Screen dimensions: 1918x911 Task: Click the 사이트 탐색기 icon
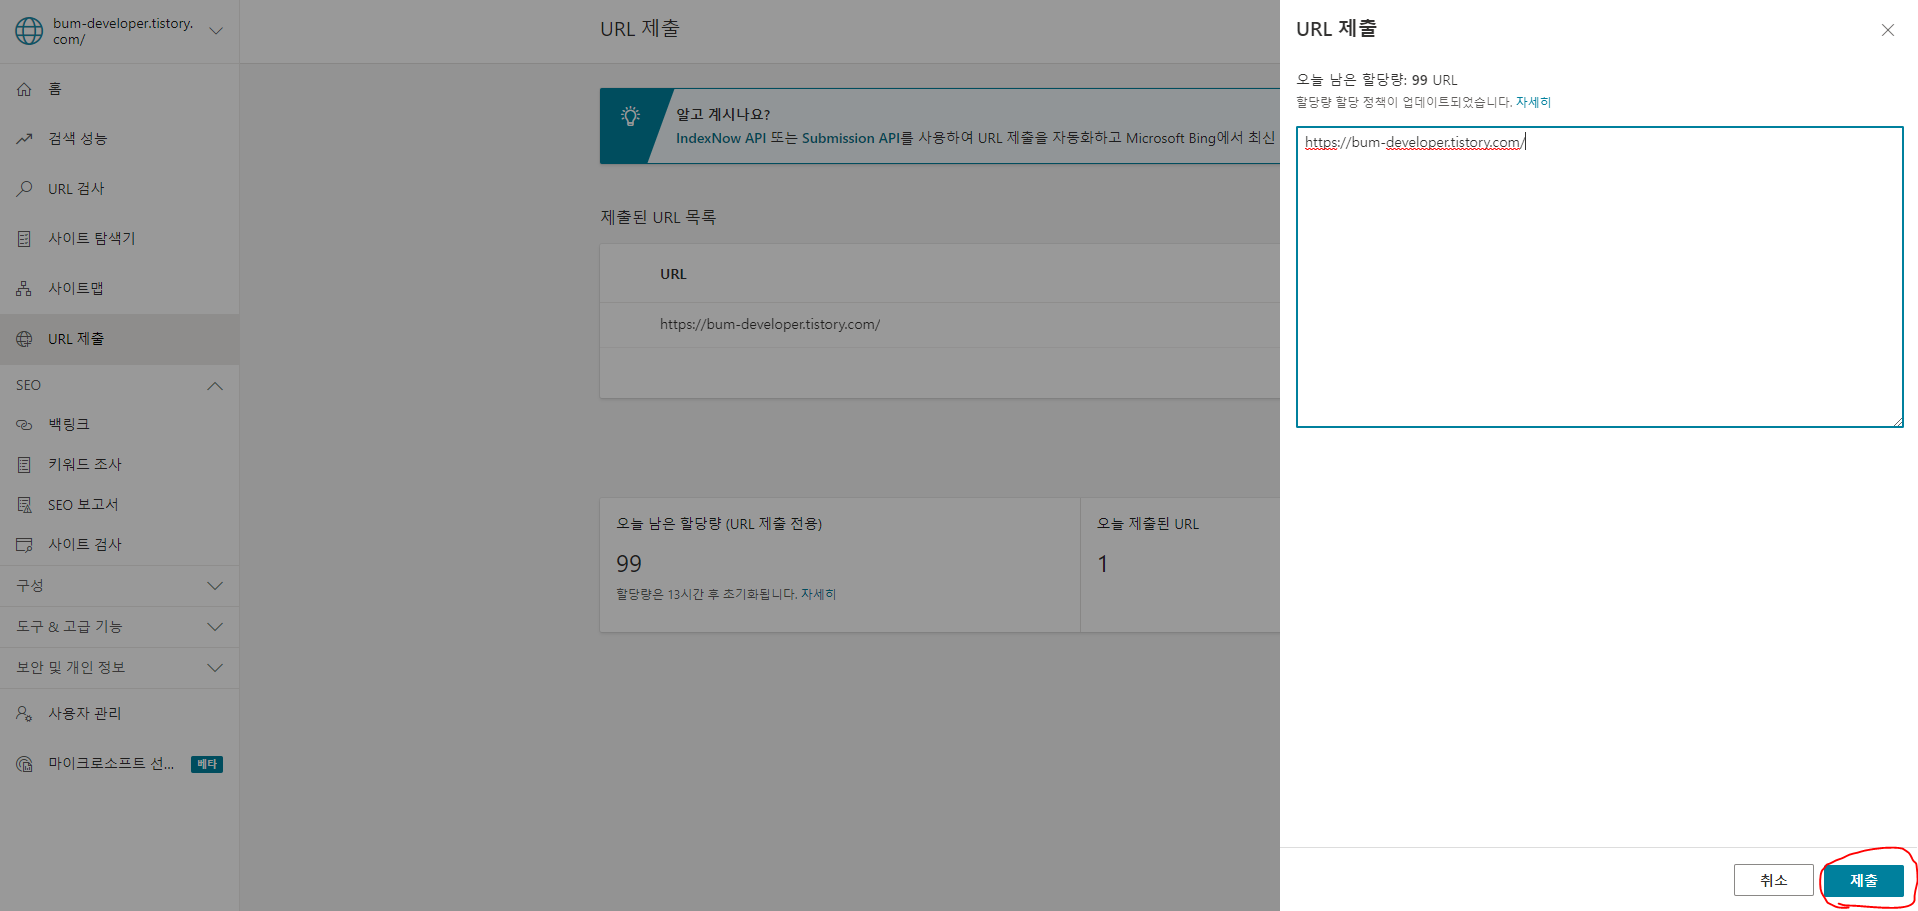coord(24,239)
